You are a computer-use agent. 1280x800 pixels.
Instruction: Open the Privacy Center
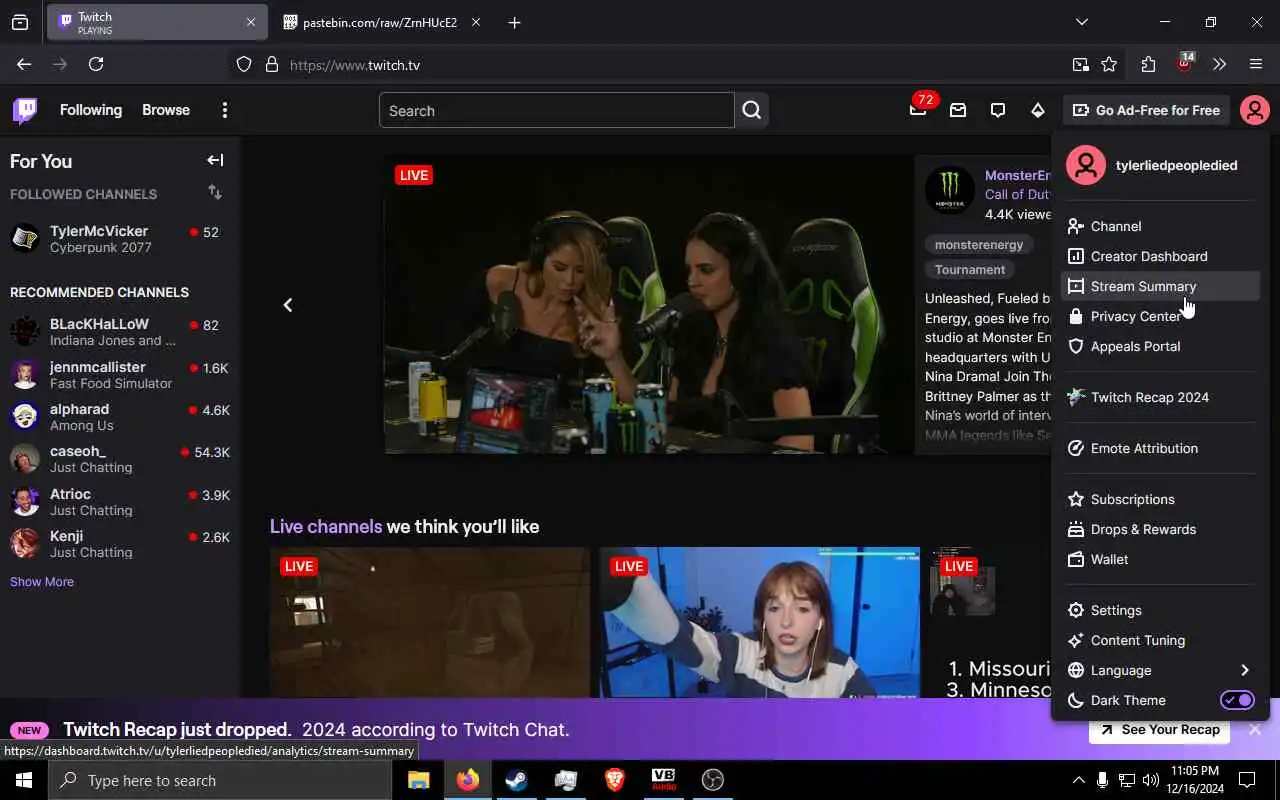pyautogui.click(x=1160, y=316)
